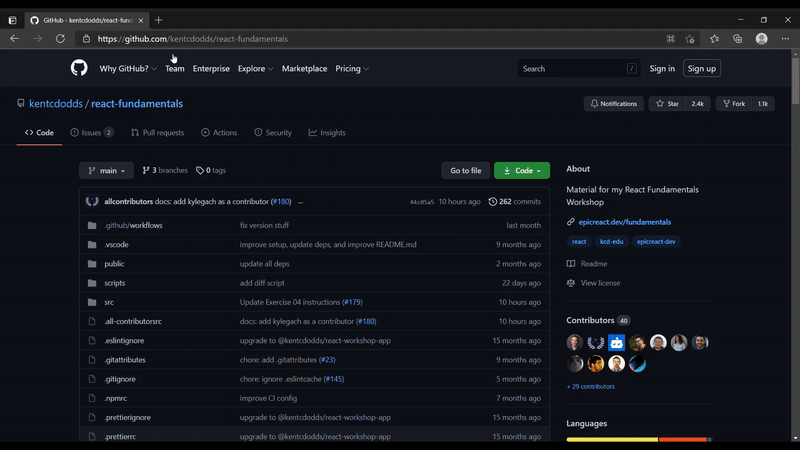Open browser collections icon
800x450 pixels.
tap(738, 39)
